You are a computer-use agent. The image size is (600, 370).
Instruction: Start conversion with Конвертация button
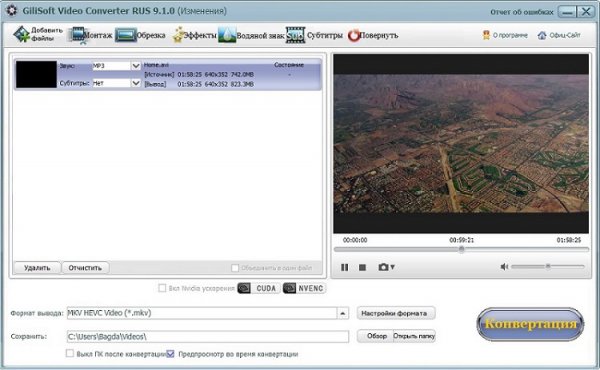pyautogui.click(x=530, y=324)
